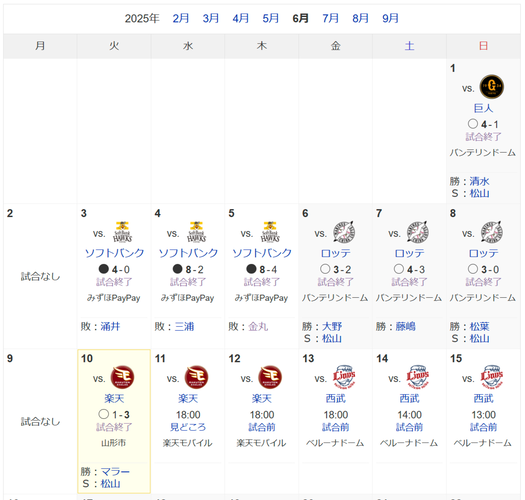The width and height of the screenshot is (525, 500).
Task: Click the Hawks logo on June 3
Action: [x=123, y=232]
